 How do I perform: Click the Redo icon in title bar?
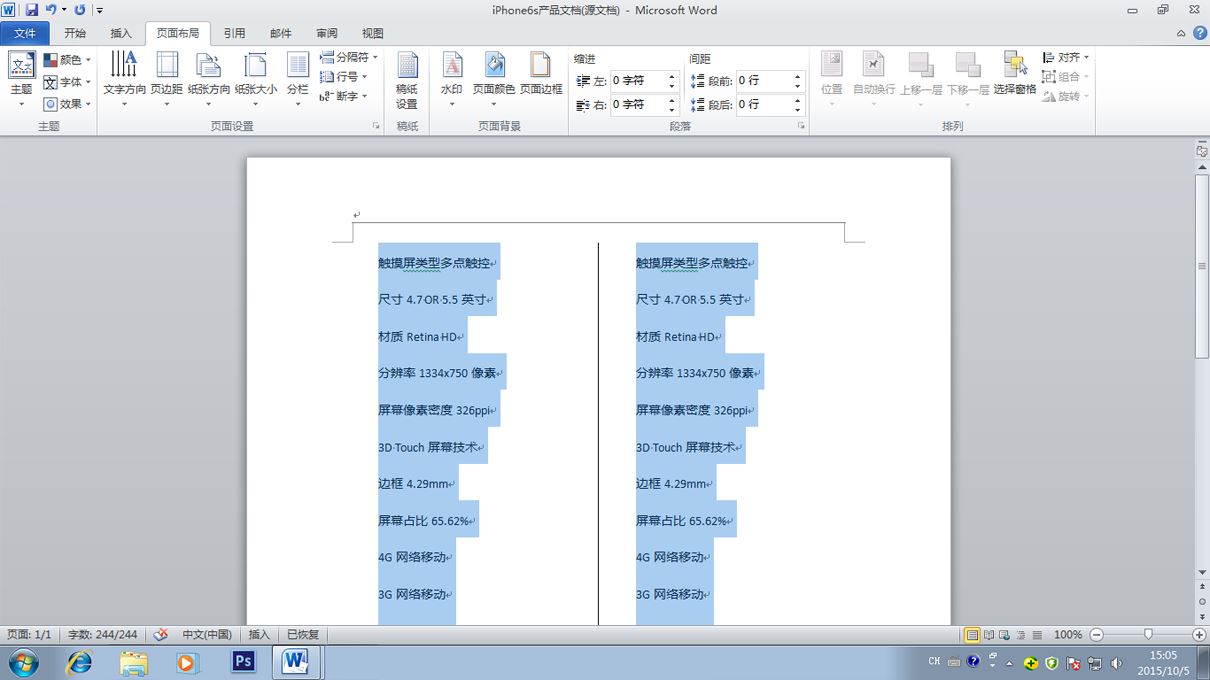click(80, 10)
